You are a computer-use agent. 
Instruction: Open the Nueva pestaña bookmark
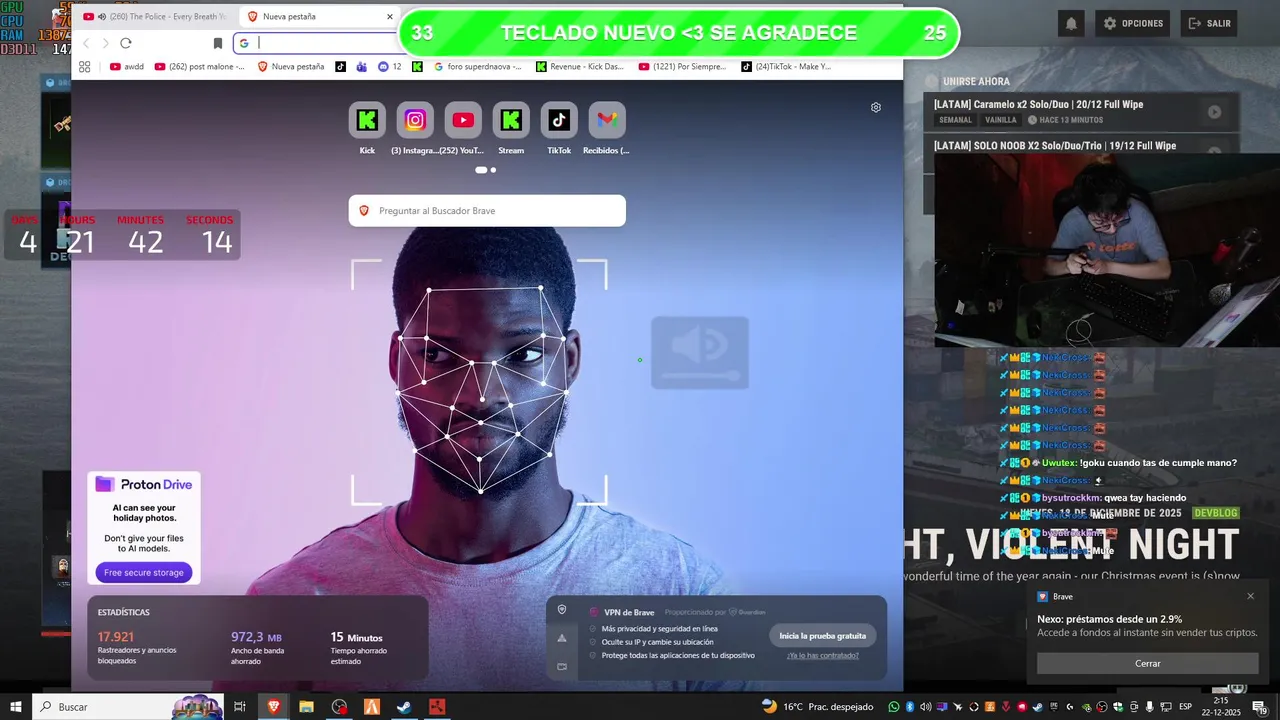291,67
